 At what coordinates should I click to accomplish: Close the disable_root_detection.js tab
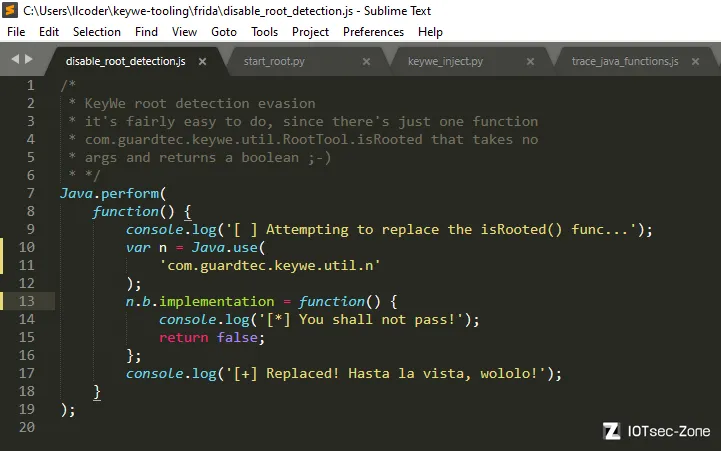click(202, 61)
